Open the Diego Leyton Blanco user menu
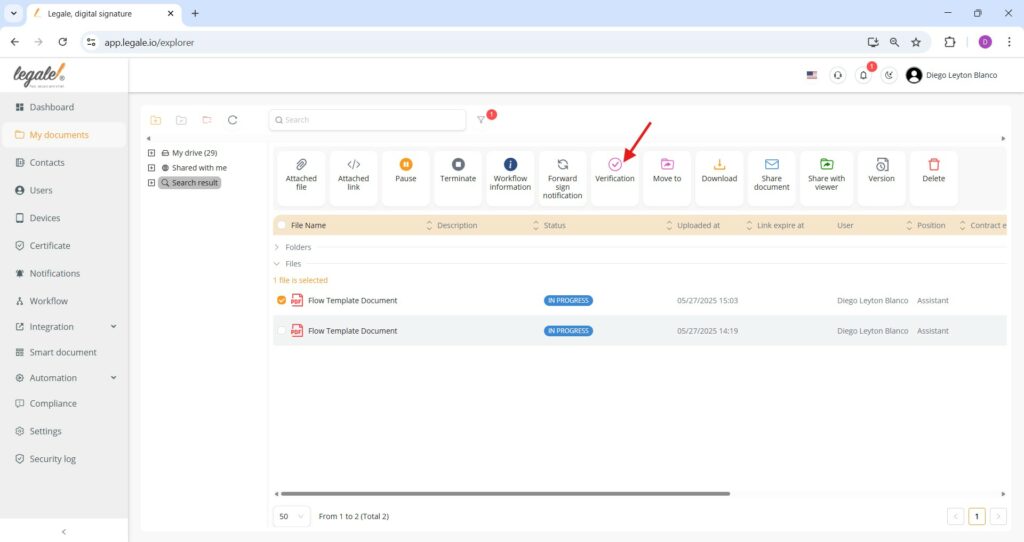This screenshot has width=1024, height=542. click(x=952, y=75)
